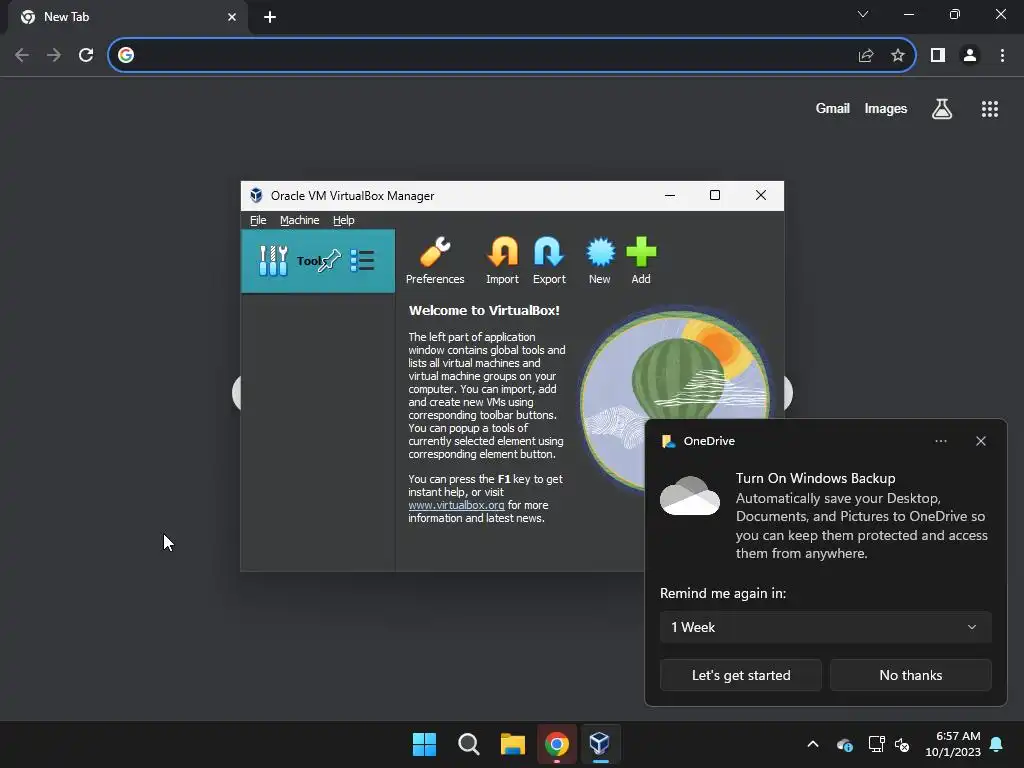
Task: Close the OneDrive notification
Action: pyautogui.click(x=980, y=441)
